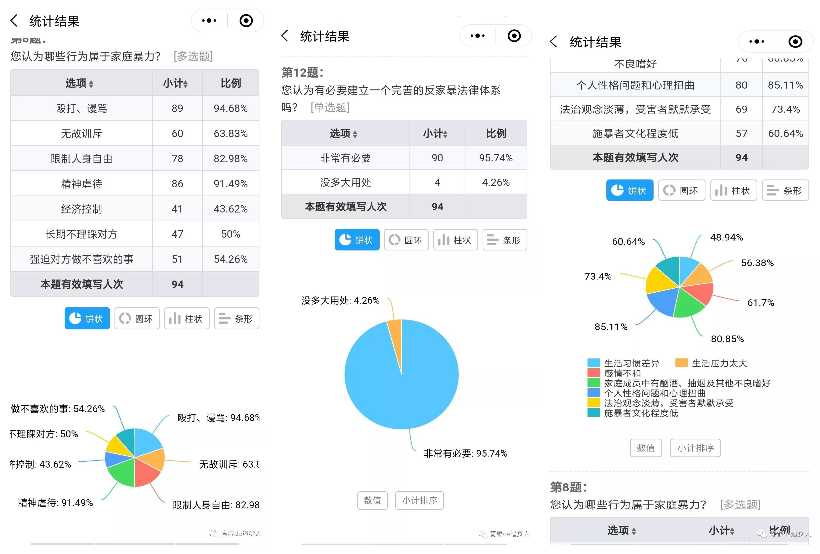Open the three-dot more menu in left panel
Screen dimensions: 820x554
[x=207, y=20]
